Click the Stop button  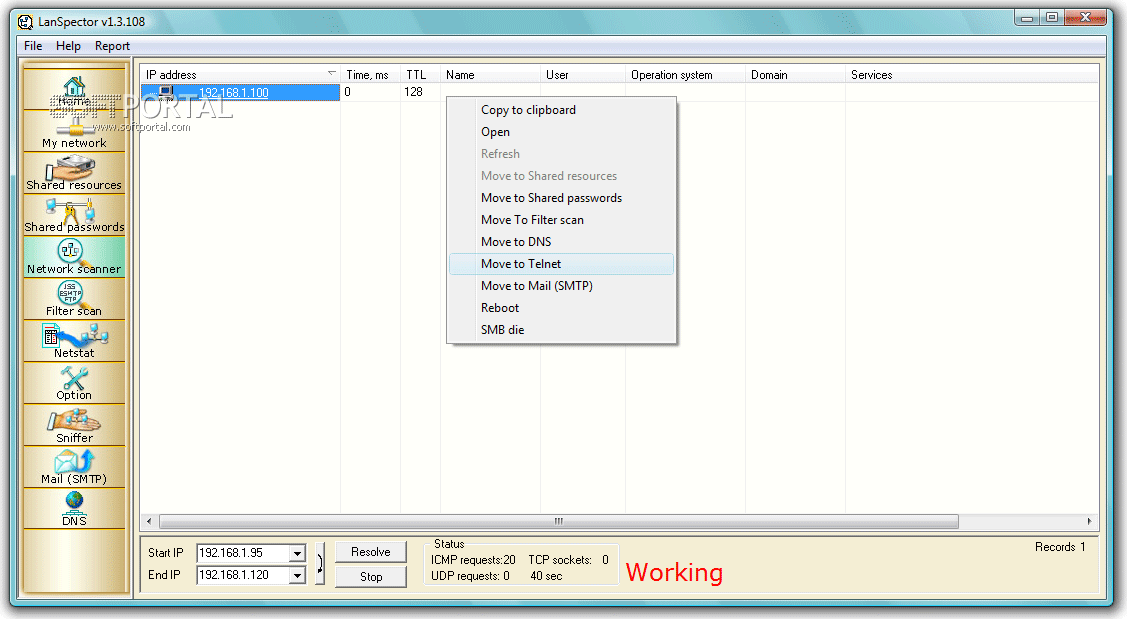(x=371, y=577)
